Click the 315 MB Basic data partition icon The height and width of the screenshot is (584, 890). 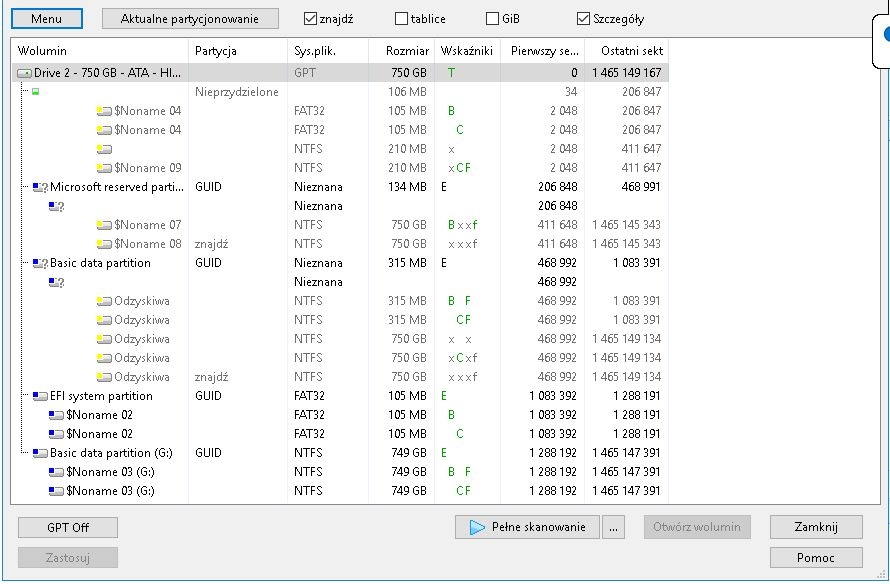pos(40,263)
